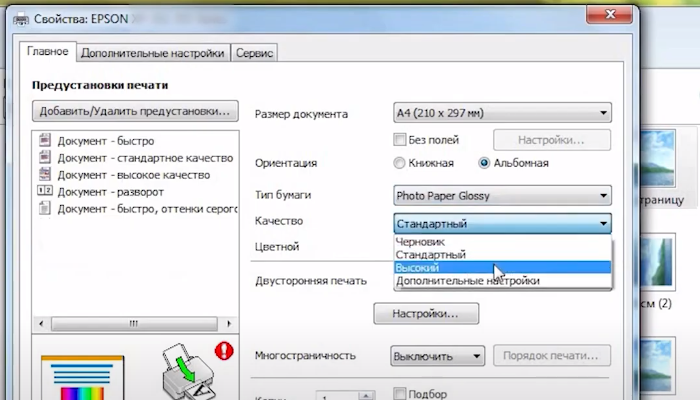Screen dimensions: 700x400
Task: Click the color page preview image
Action: pos(83,378)
